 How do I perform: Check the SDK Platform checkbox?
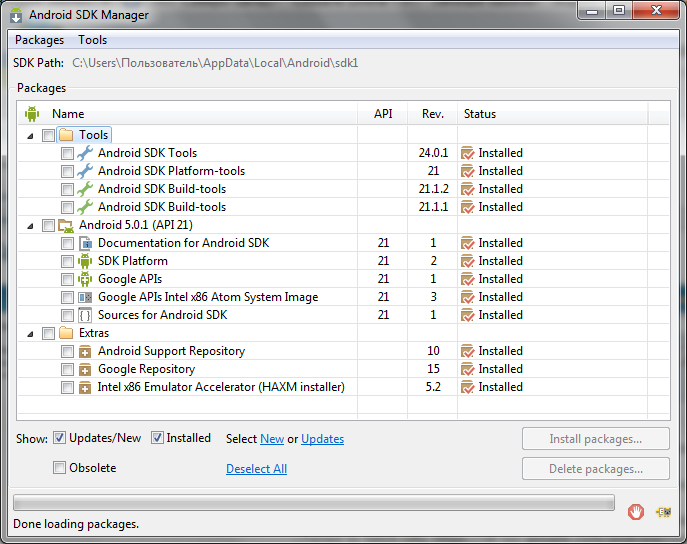tap(67, 261)
